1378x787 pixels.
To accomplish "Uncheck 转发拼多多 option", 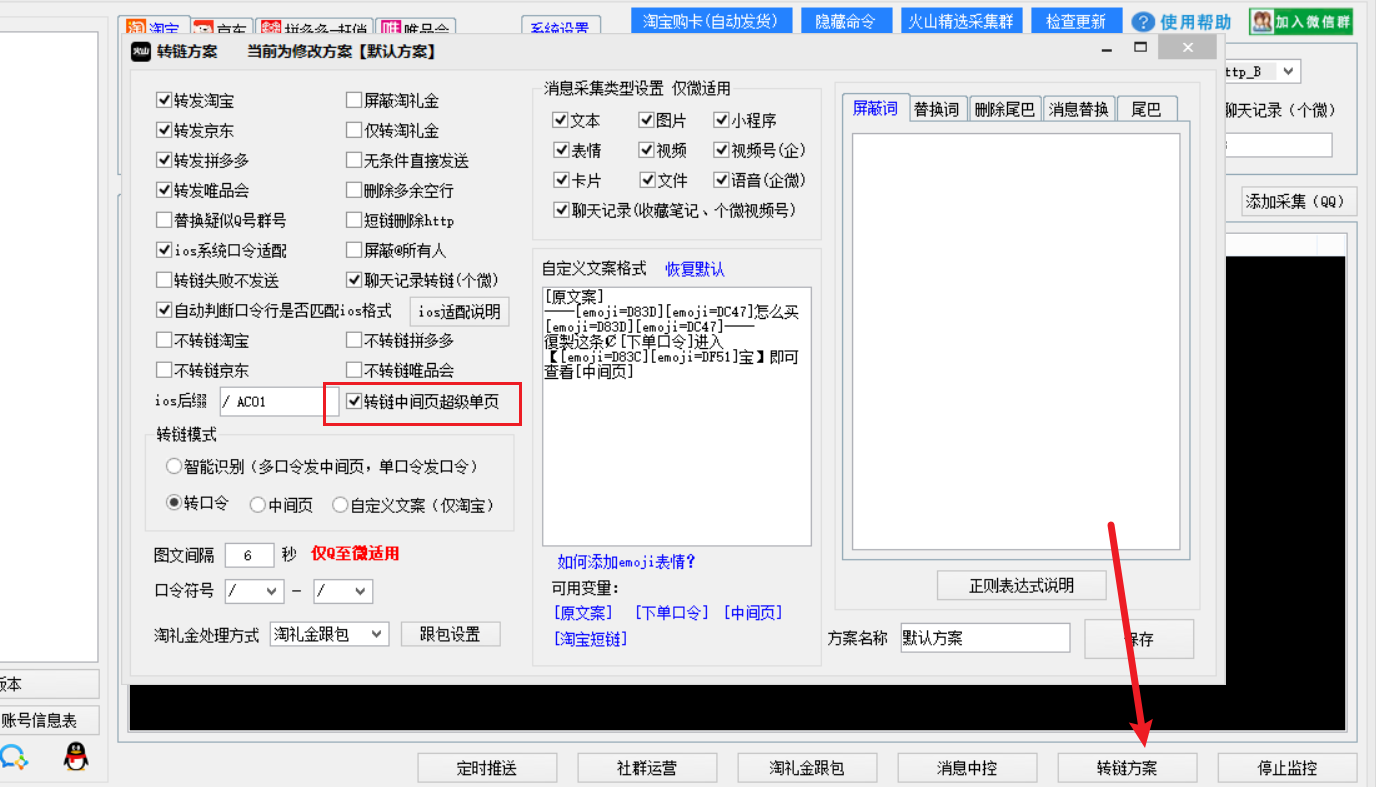I will point(203,161).
